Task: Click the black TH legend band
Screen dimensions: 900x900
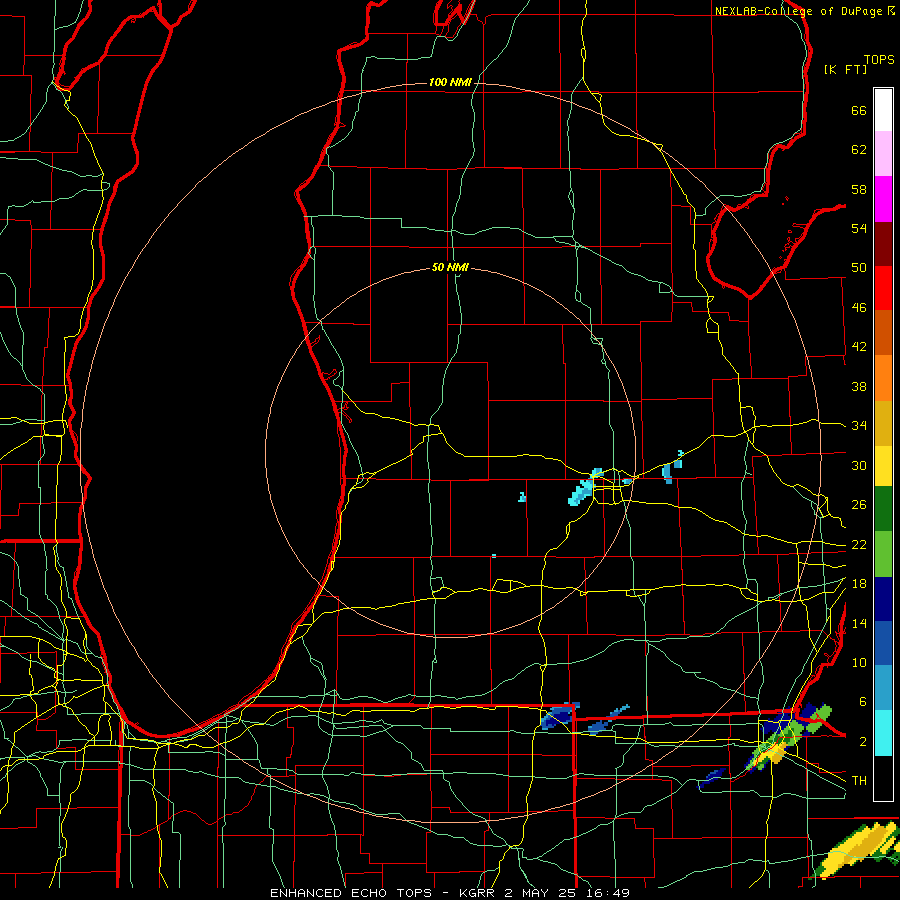Action: pos(883,778)
